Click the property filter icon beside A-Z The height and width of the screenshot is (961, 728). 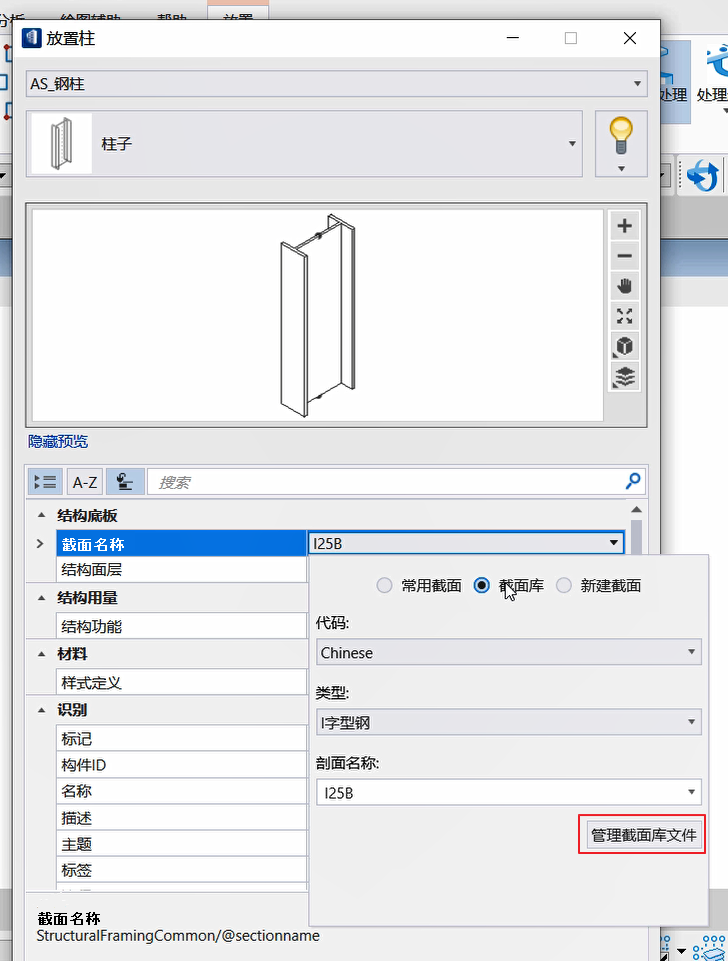click(x=125, y=482)
